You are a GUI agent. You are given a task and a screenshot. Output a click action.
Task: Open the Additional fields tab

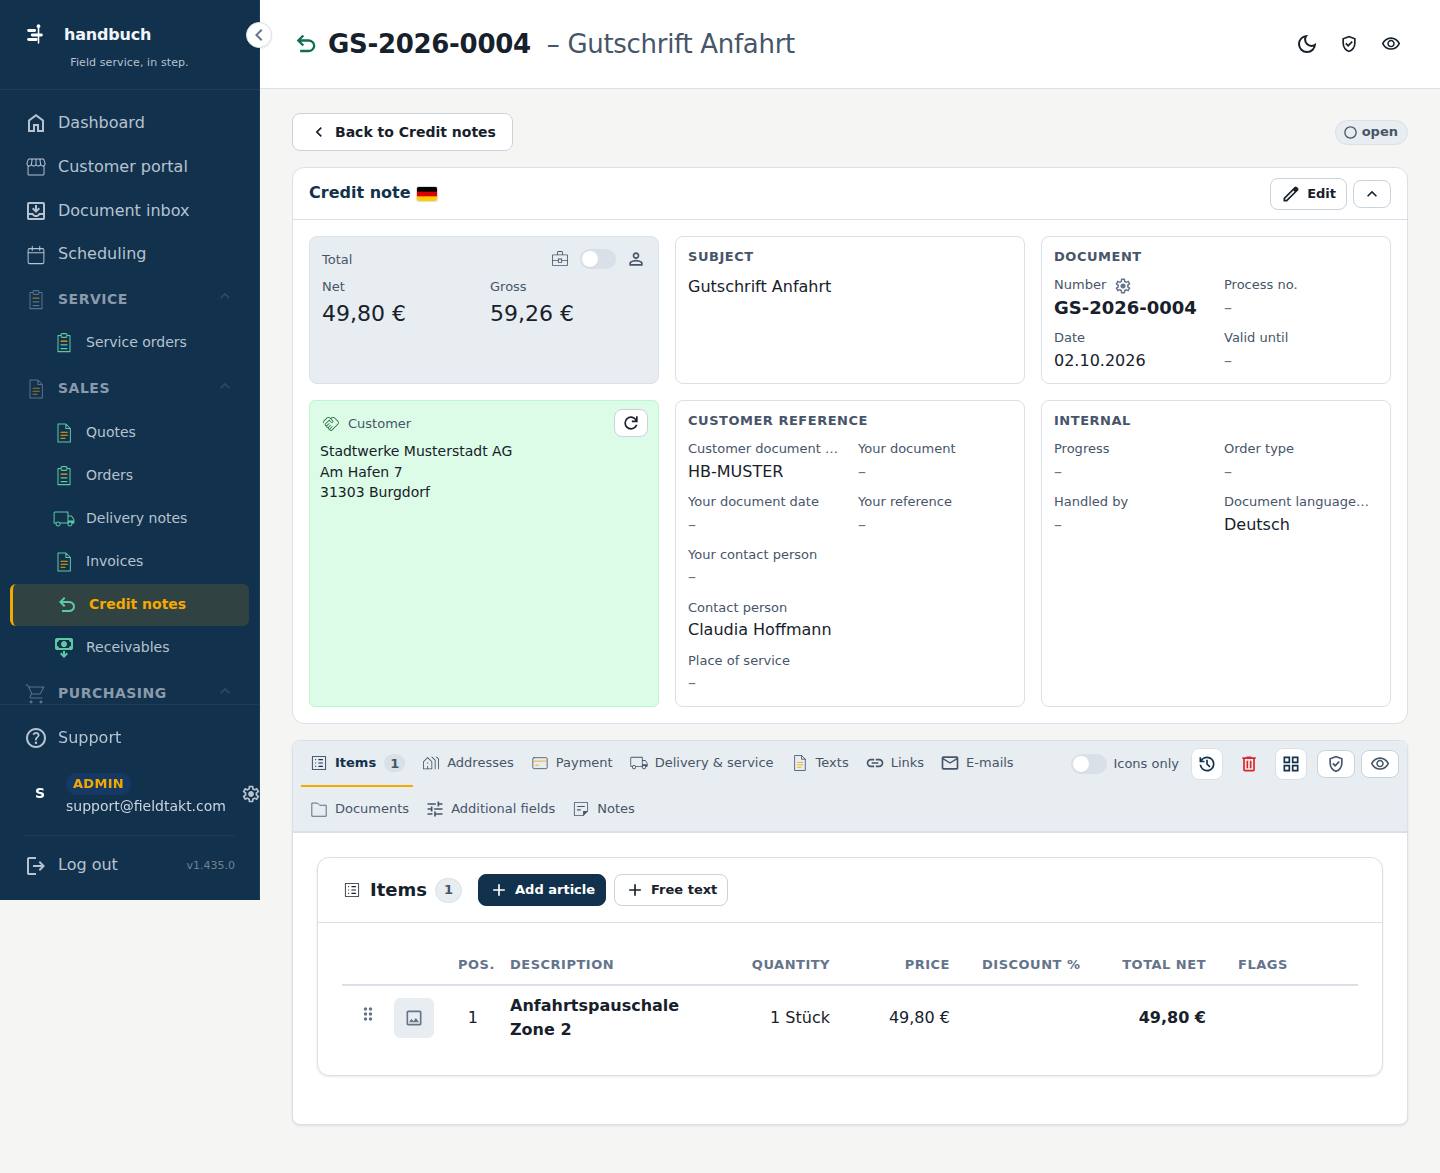491,809
